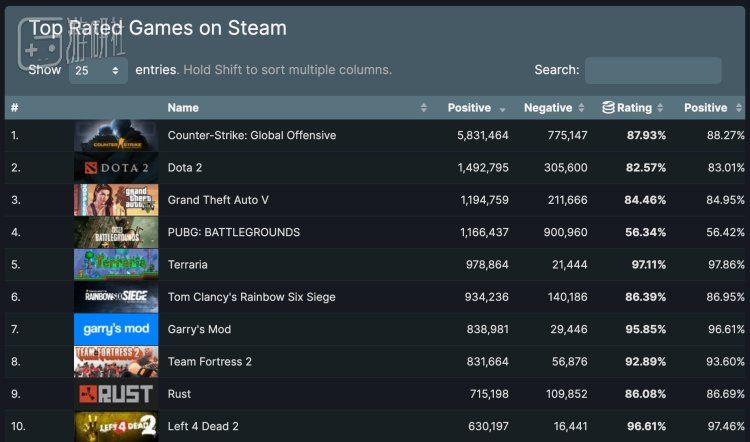Open Tom Clancy's Rainbow Six Siege link
750x442 pixels.
[251, 297]
